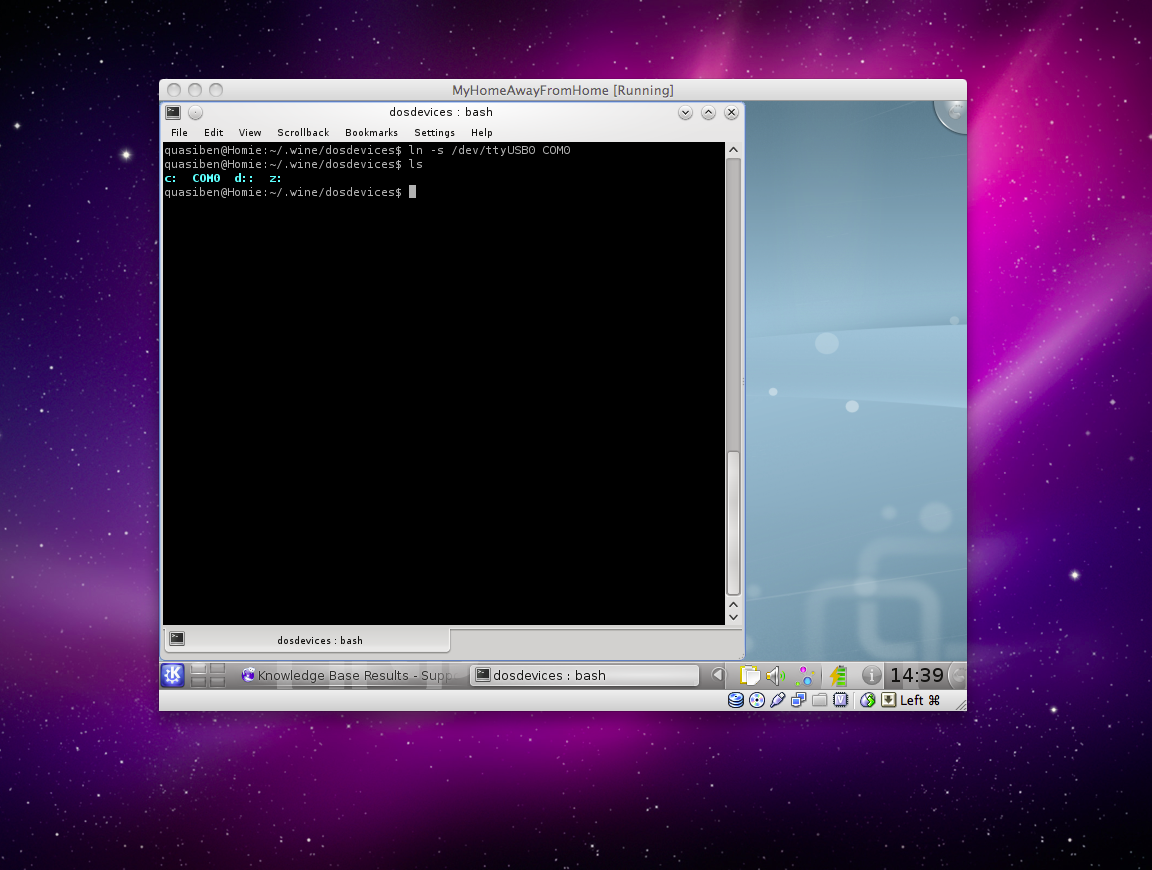Click VirtualBox virtualization status icon

(840, 700)
